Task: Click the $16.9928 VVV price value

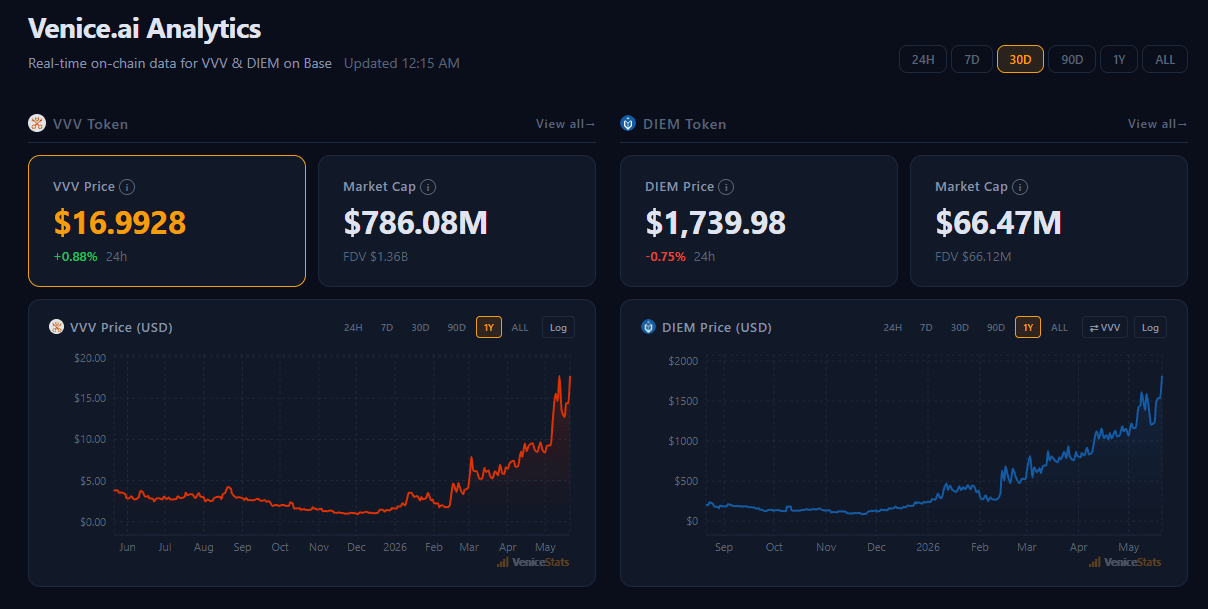Action: (120, 222)
